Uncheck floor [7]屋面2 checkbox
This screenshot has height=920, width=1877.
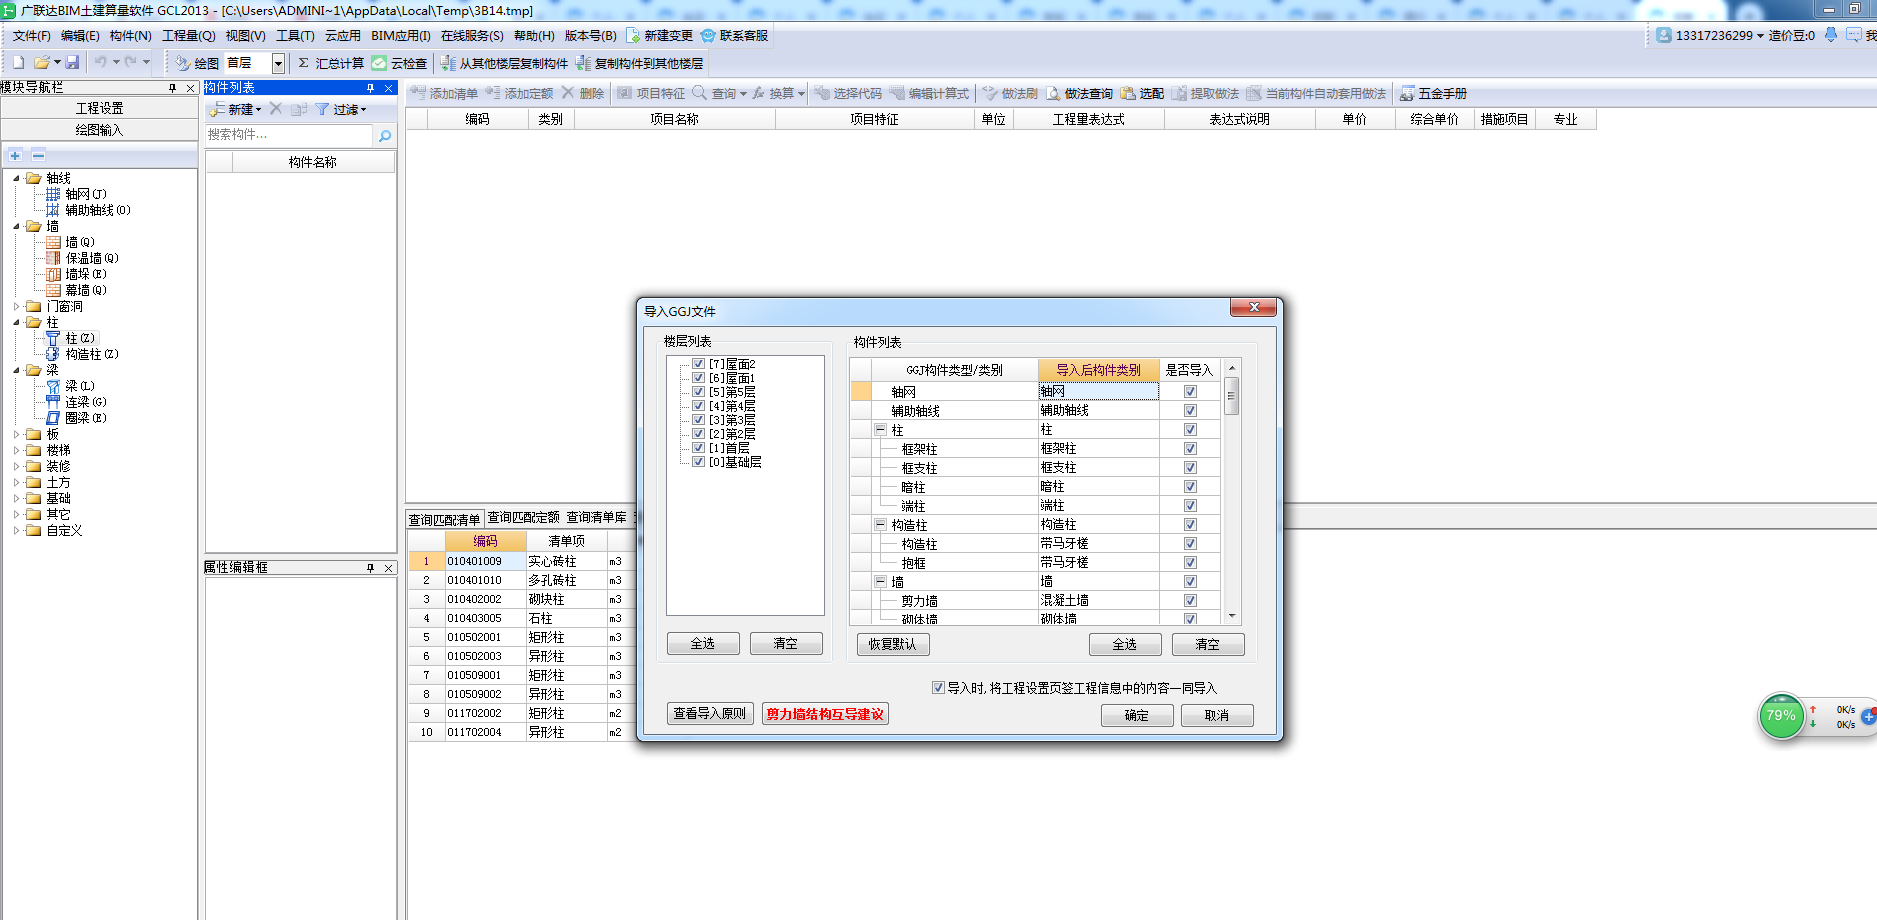coord(699,364)
